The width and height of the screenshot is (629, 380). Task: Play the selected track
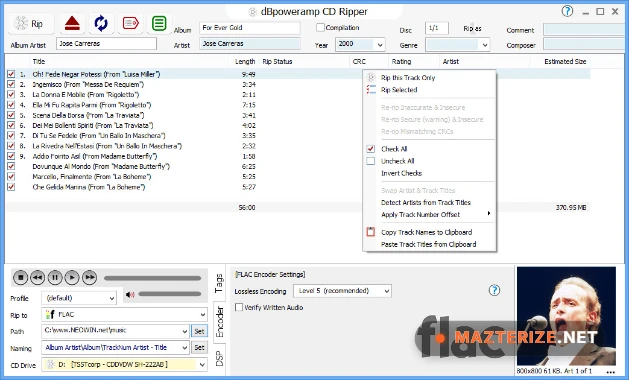point(72,277)
